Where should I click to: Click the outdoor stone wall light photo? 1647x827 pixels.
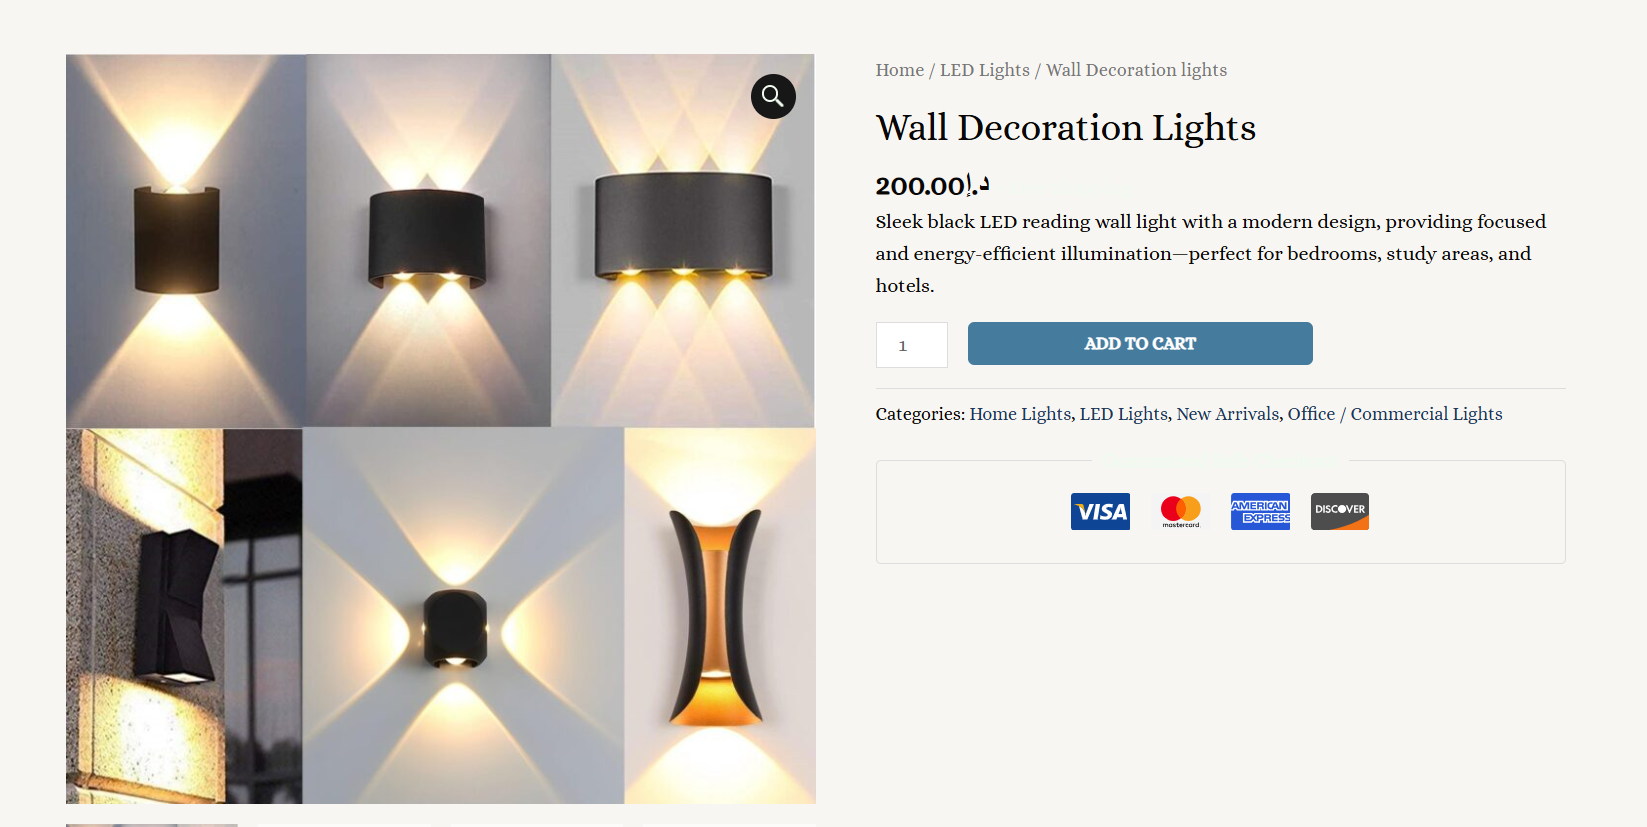click(184, 615)
